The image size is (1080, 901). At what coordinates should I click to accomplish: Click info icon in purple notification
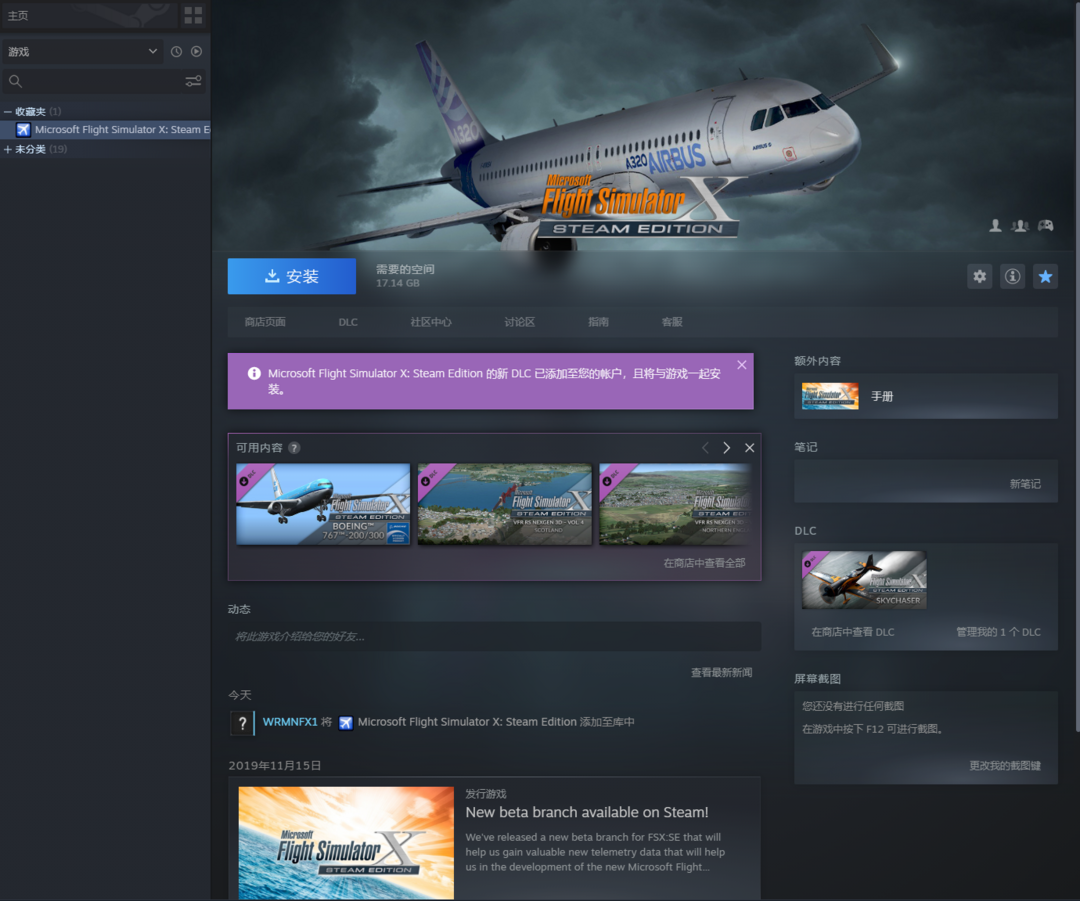tap(254, 373)
